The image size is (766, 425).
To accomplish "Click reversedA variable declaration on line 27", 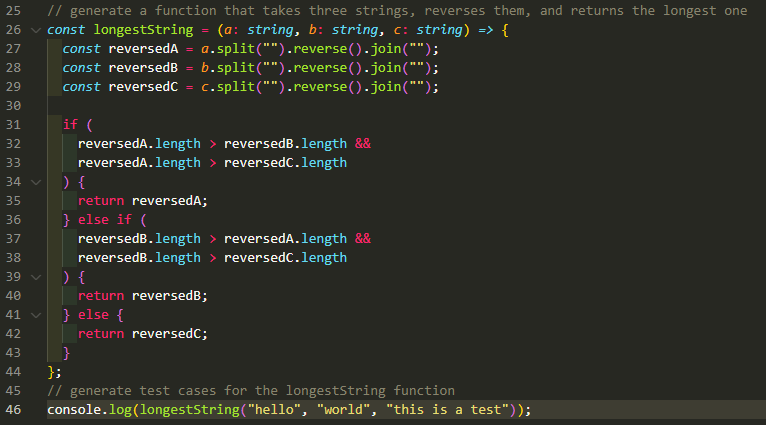I will (143, 49).
